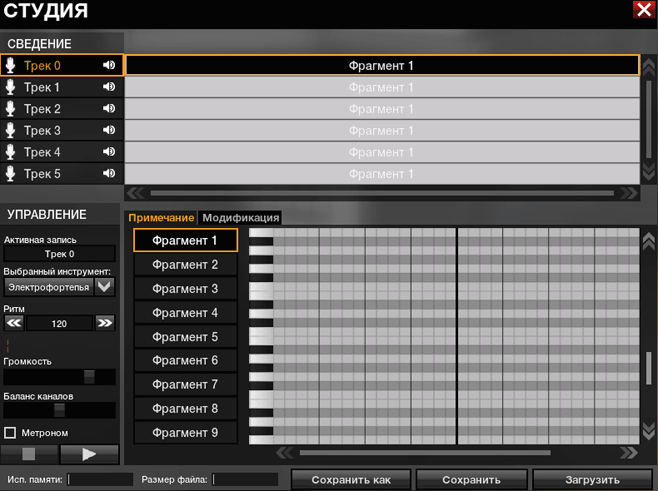Mute the speaker on Трек 2
Screen dimensions: 658x491
pos(109,108)
